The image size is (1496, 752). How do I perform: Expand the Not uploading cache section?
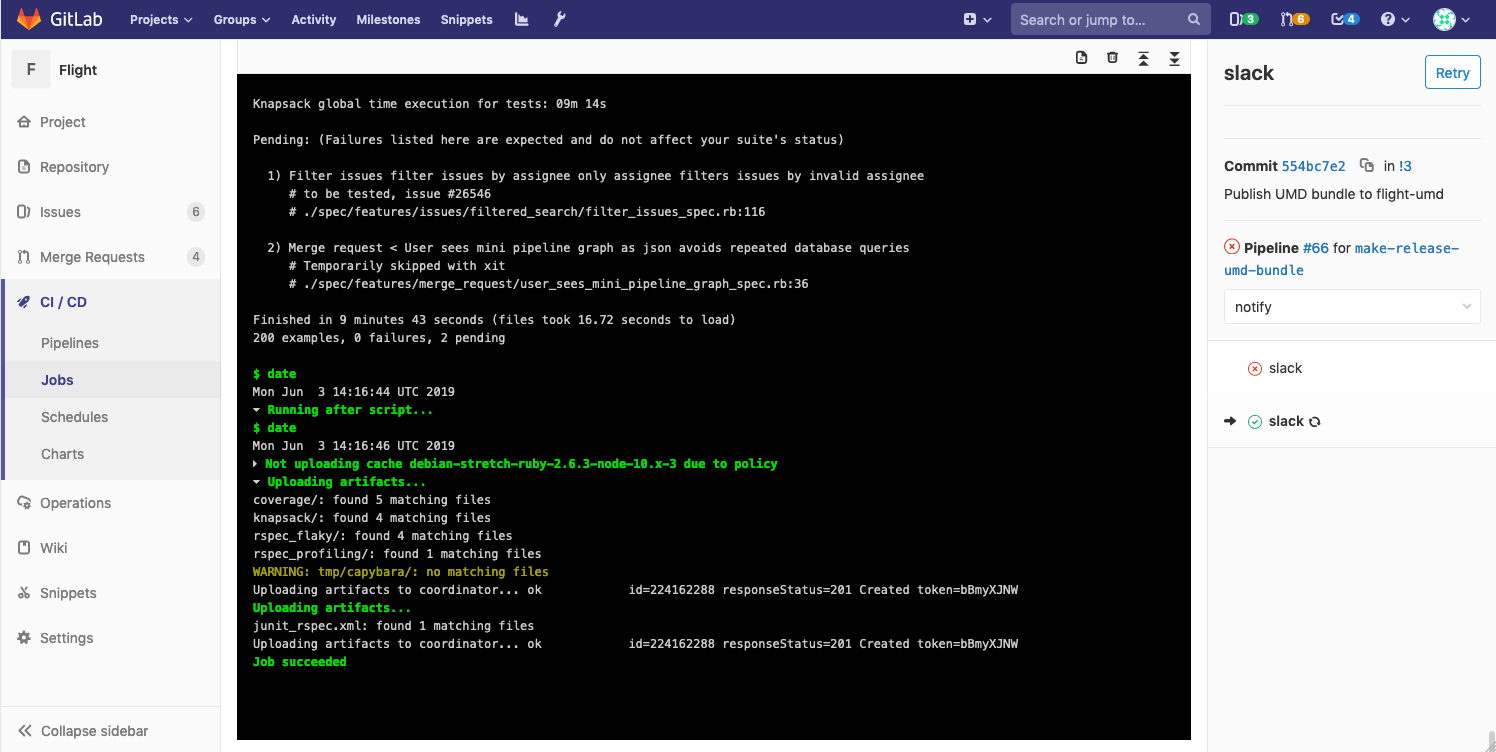[257, 464]
